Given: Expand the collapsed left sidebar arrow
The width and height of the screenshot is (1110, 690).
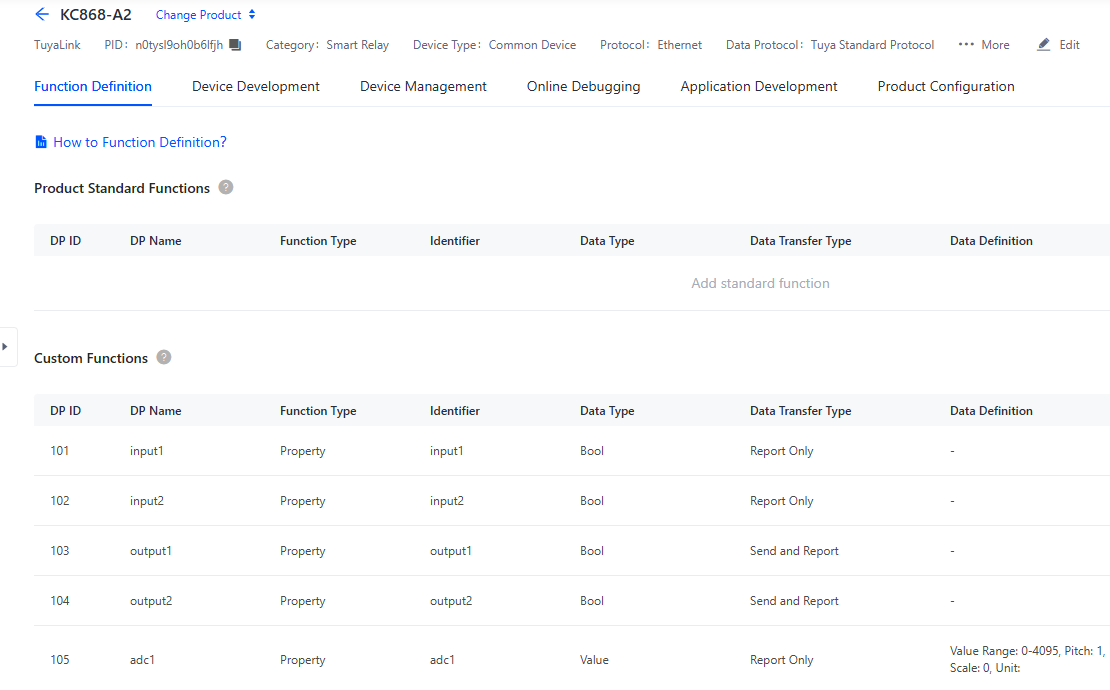Looking at the screenshot, I should tap(5, 346).
